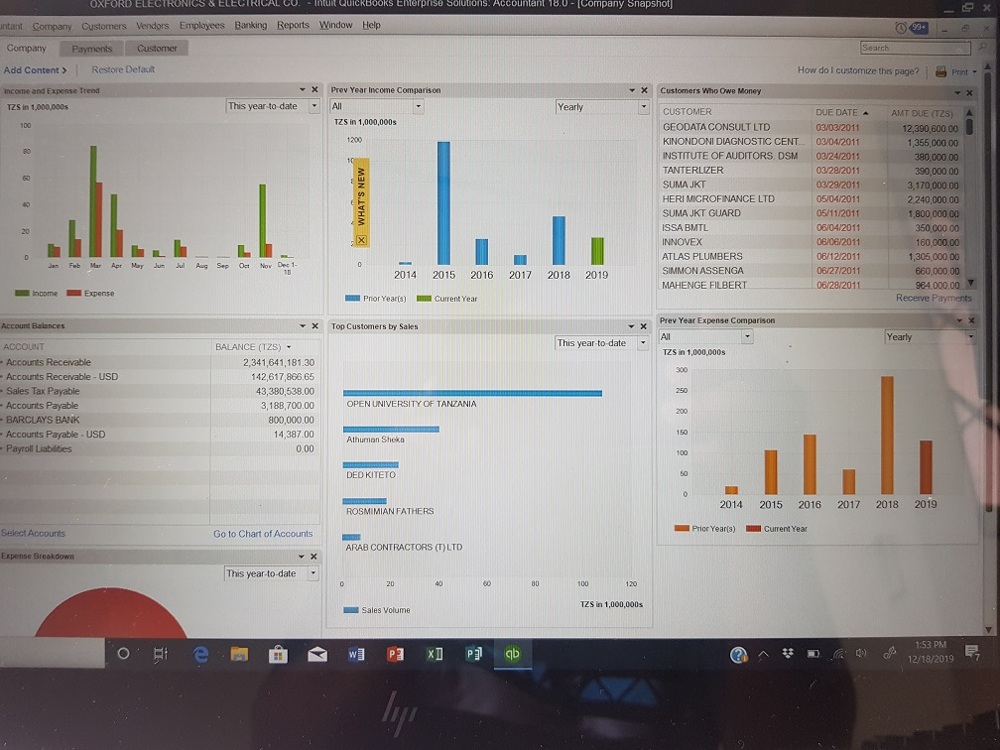Open the reminders clock icon with 99+ badge
Viewport: 1000px width, 750px height.
click(911, 28)
